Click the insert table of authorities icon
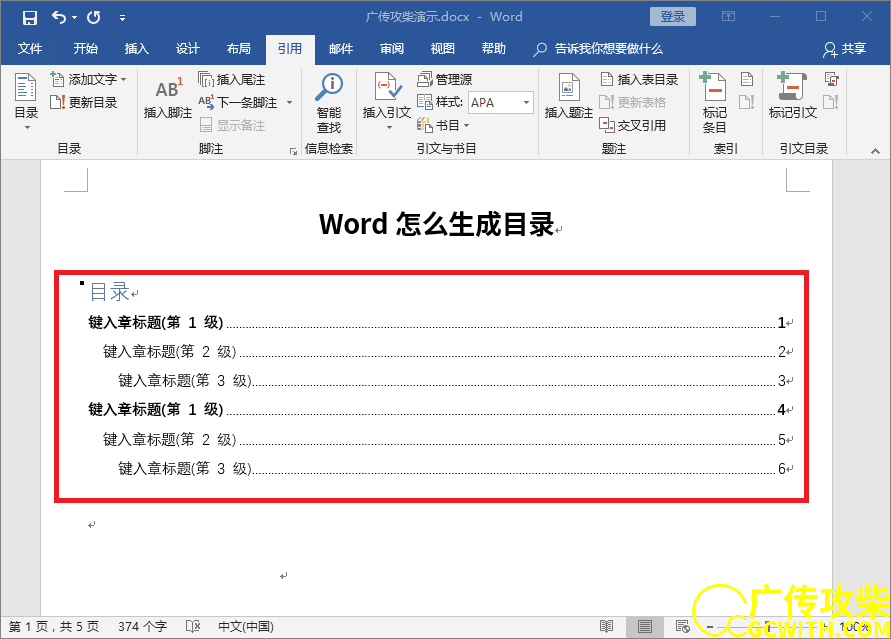 (831, 79)
